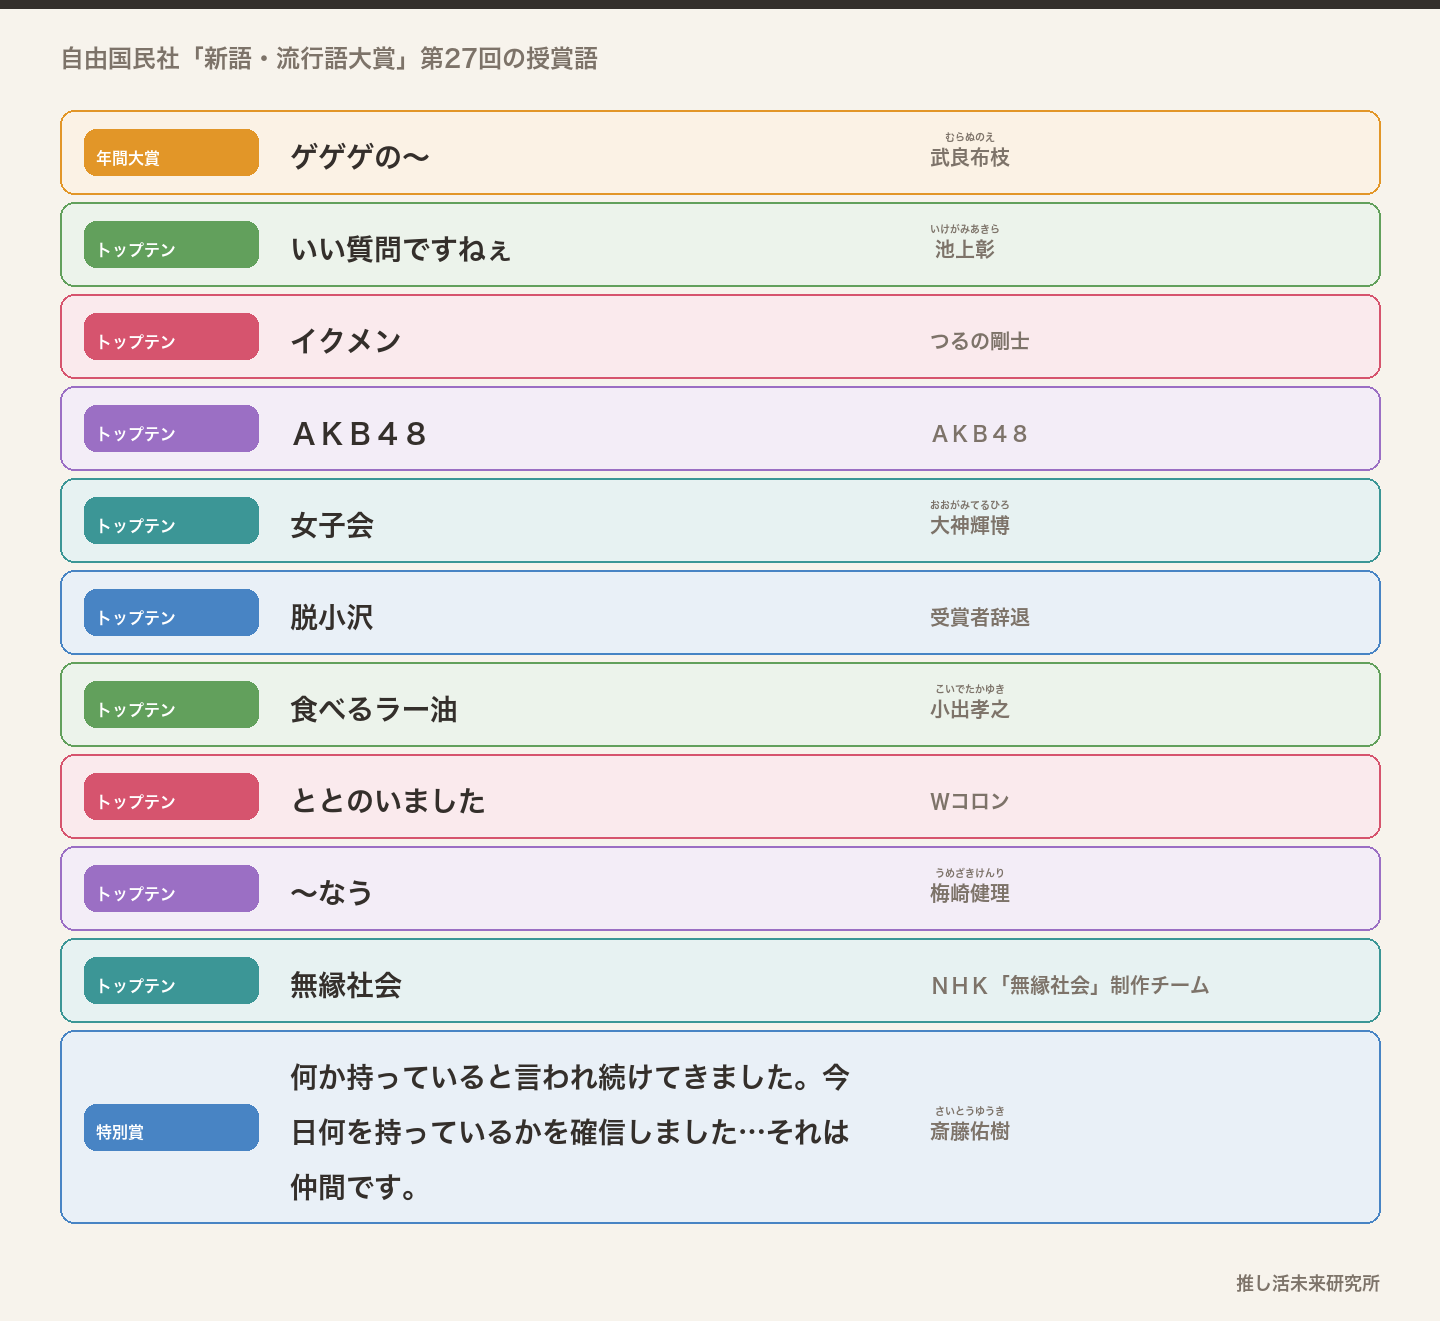Click the トップテン badge beside 食べるラー油
This screenshot has height=1321, width=1440.
coord(171,705)
